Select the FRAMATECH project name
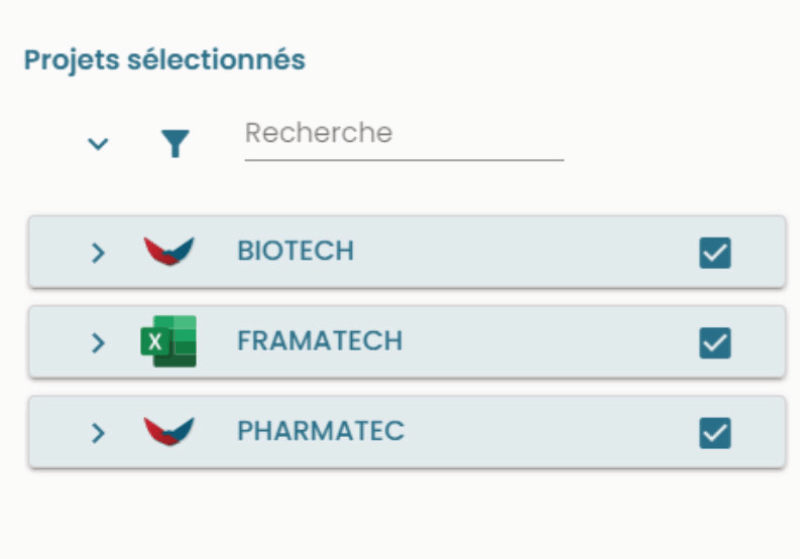Viewport: 800px width, 559px height. 320,341
